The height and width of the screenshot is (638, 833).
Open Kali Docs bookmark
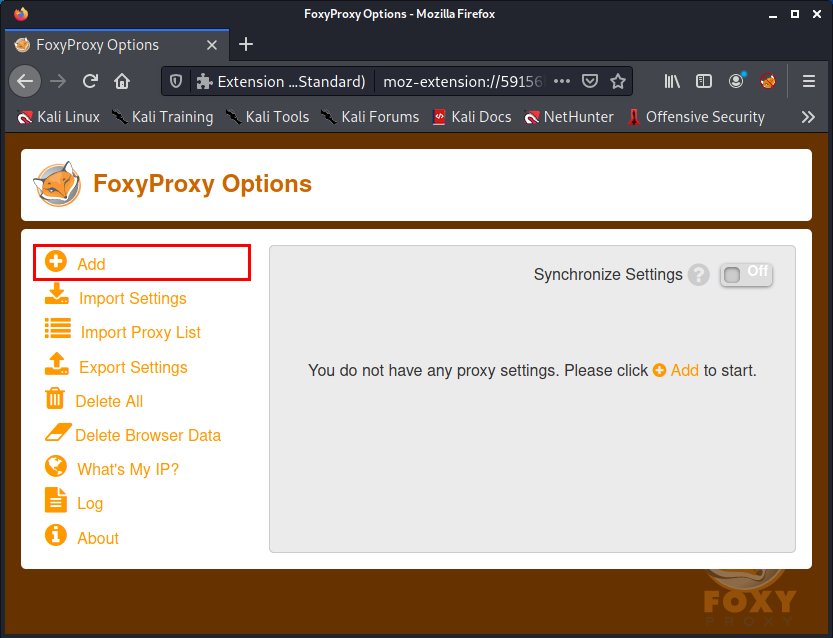tap(472, 117)
